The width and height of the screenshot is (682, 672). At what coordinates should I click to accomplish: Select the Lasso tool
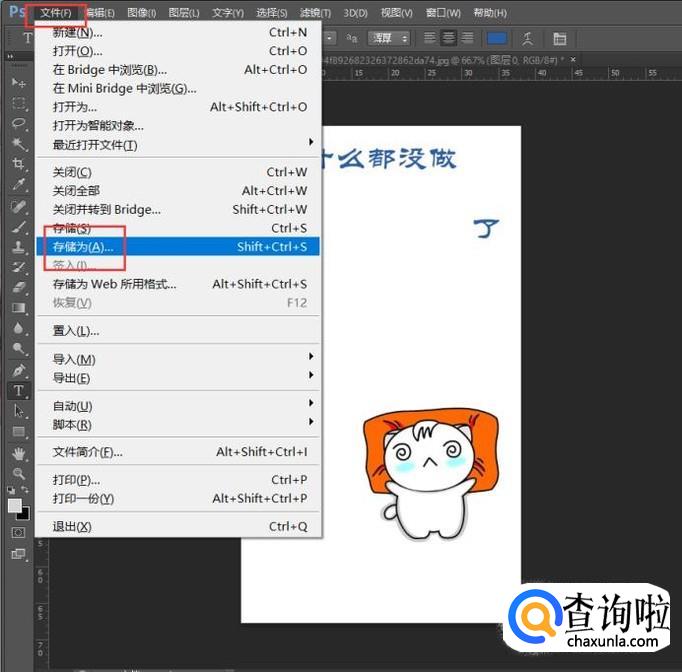[18, 123]
